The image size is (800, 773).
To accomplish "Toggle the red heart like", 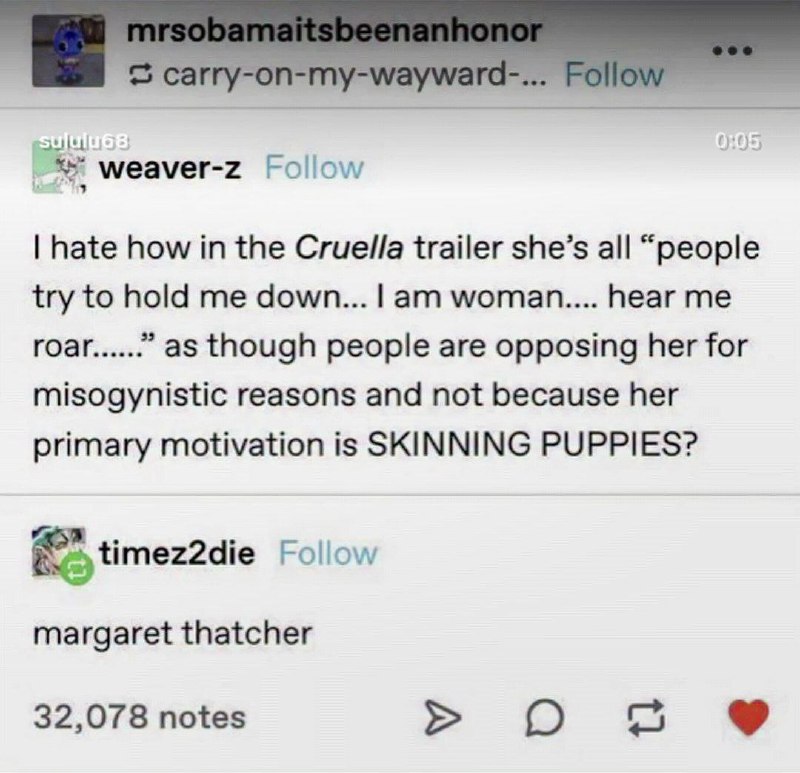I will click(748, 717).
